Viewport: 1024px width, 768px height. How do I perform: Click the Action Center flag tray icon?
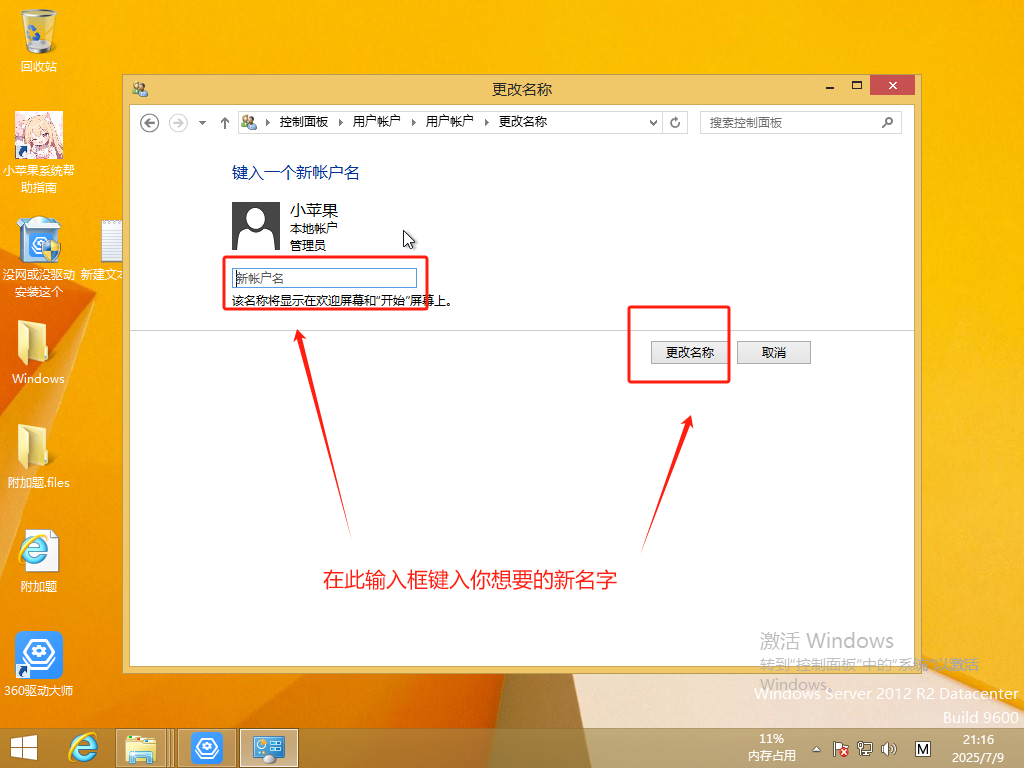pos(840,749)
